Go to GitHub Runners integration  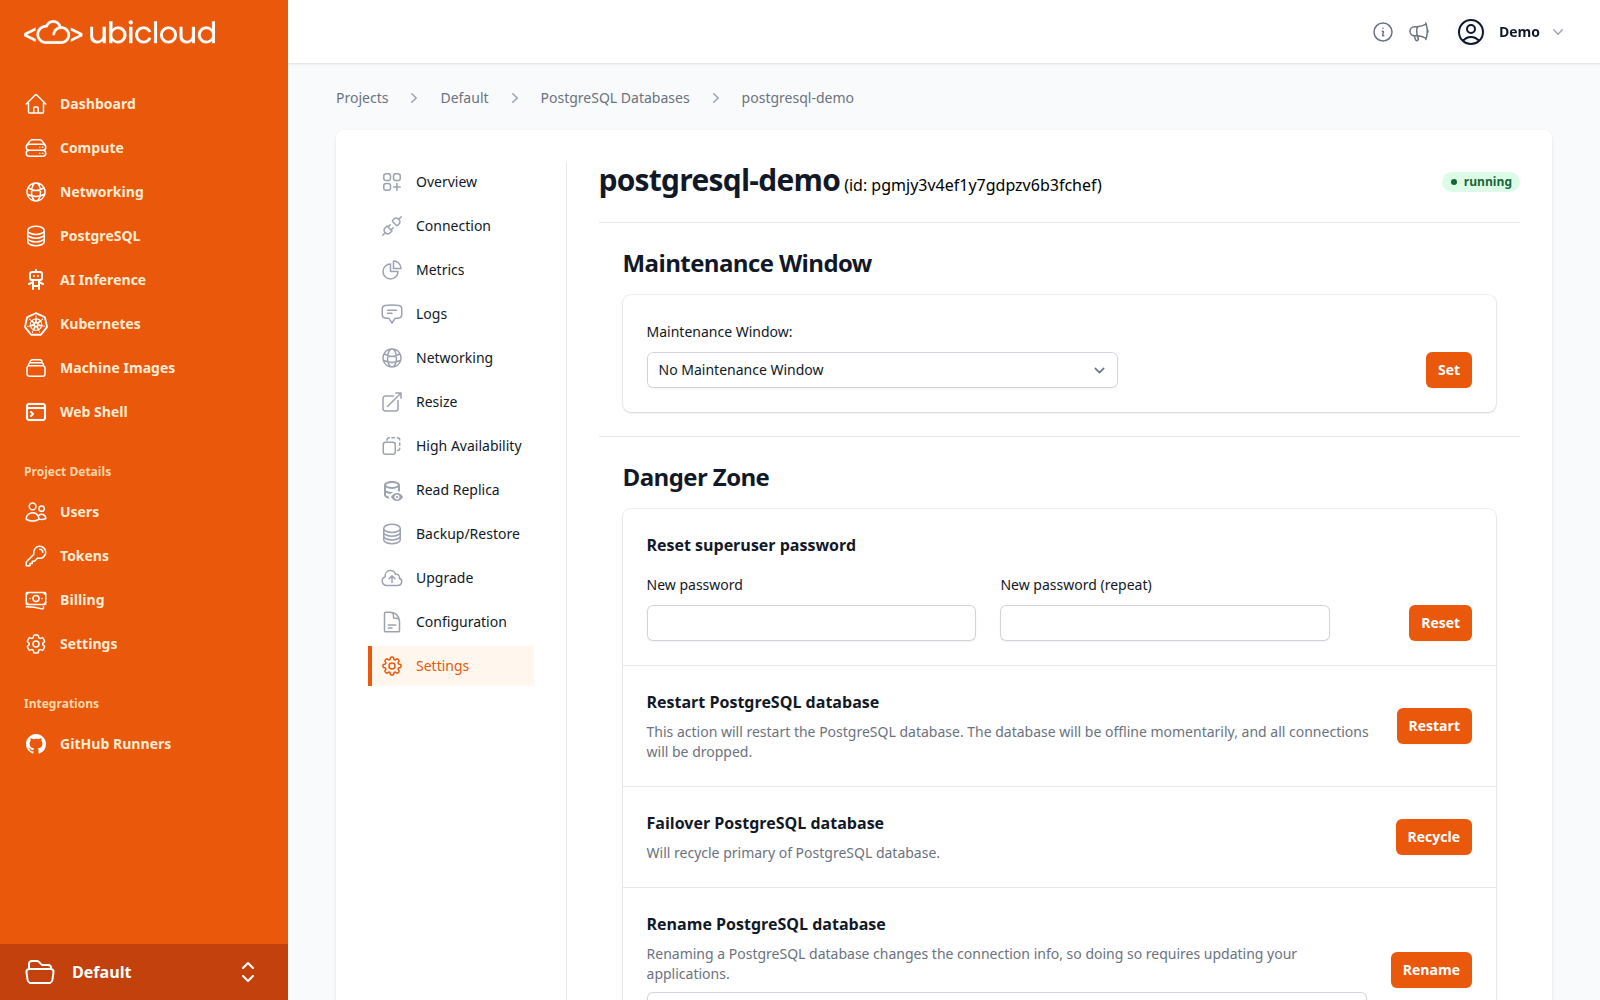[115, 744]
